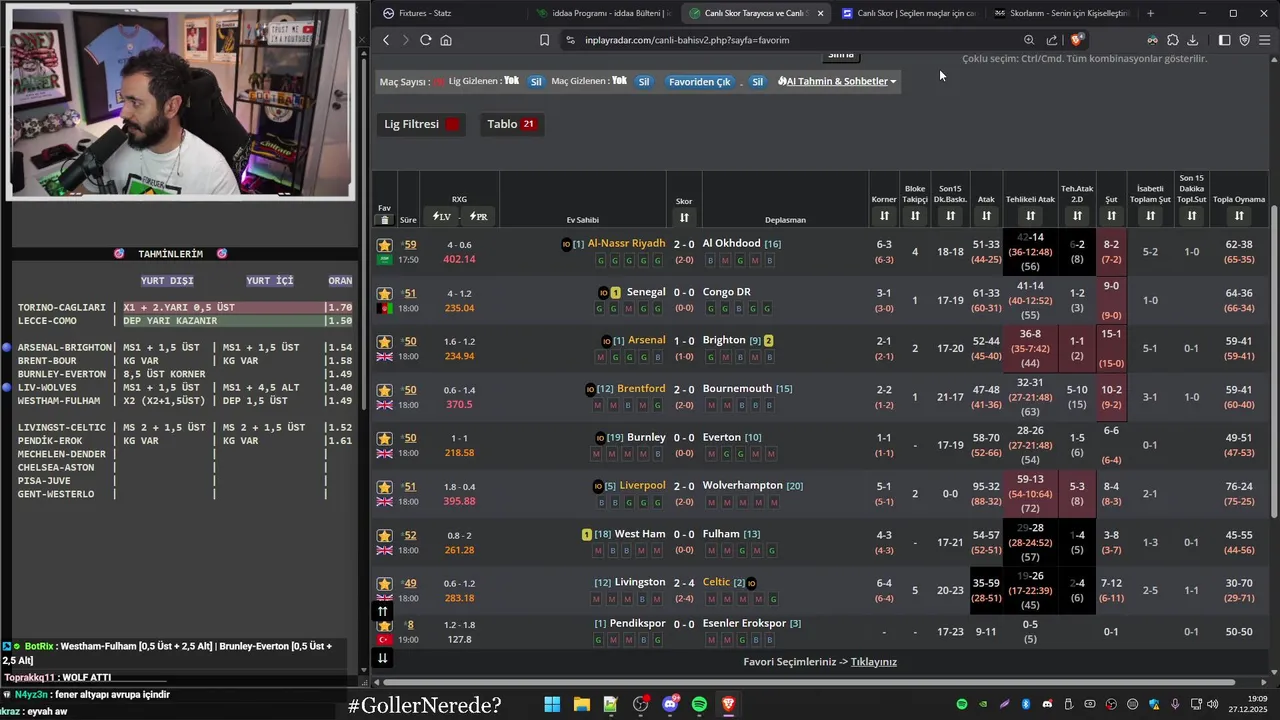Switch to the iddaa Programı tab
The image size is (1280, 720).
click(x=604, y=13)
